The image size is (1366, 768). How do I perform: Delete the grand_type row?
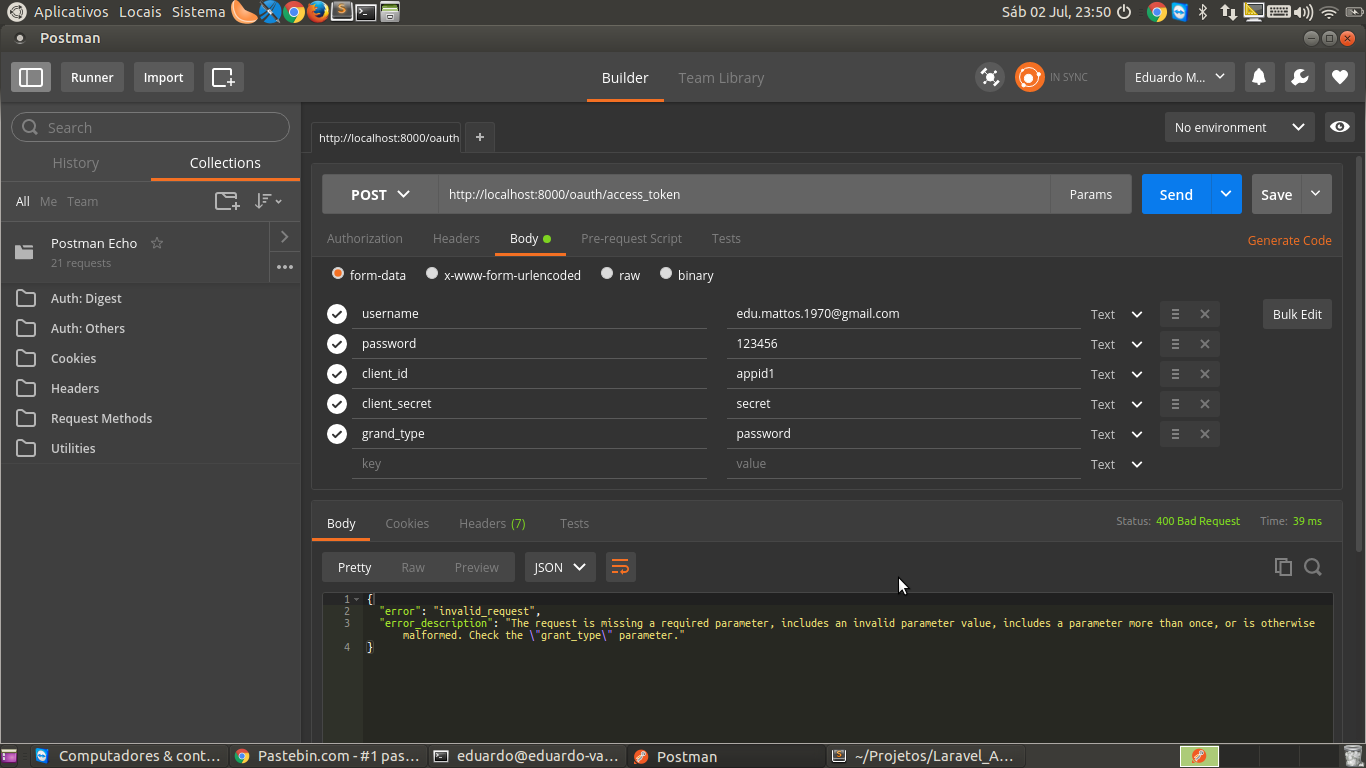point(1205,434)
